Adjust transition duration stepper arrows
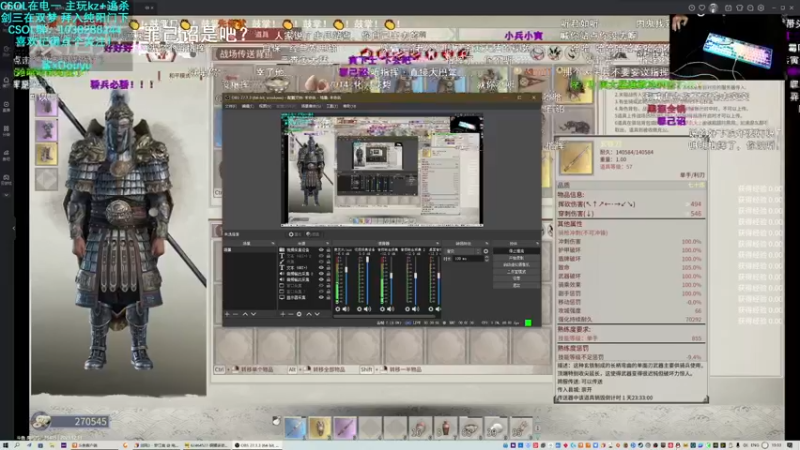 click(487, 259)
